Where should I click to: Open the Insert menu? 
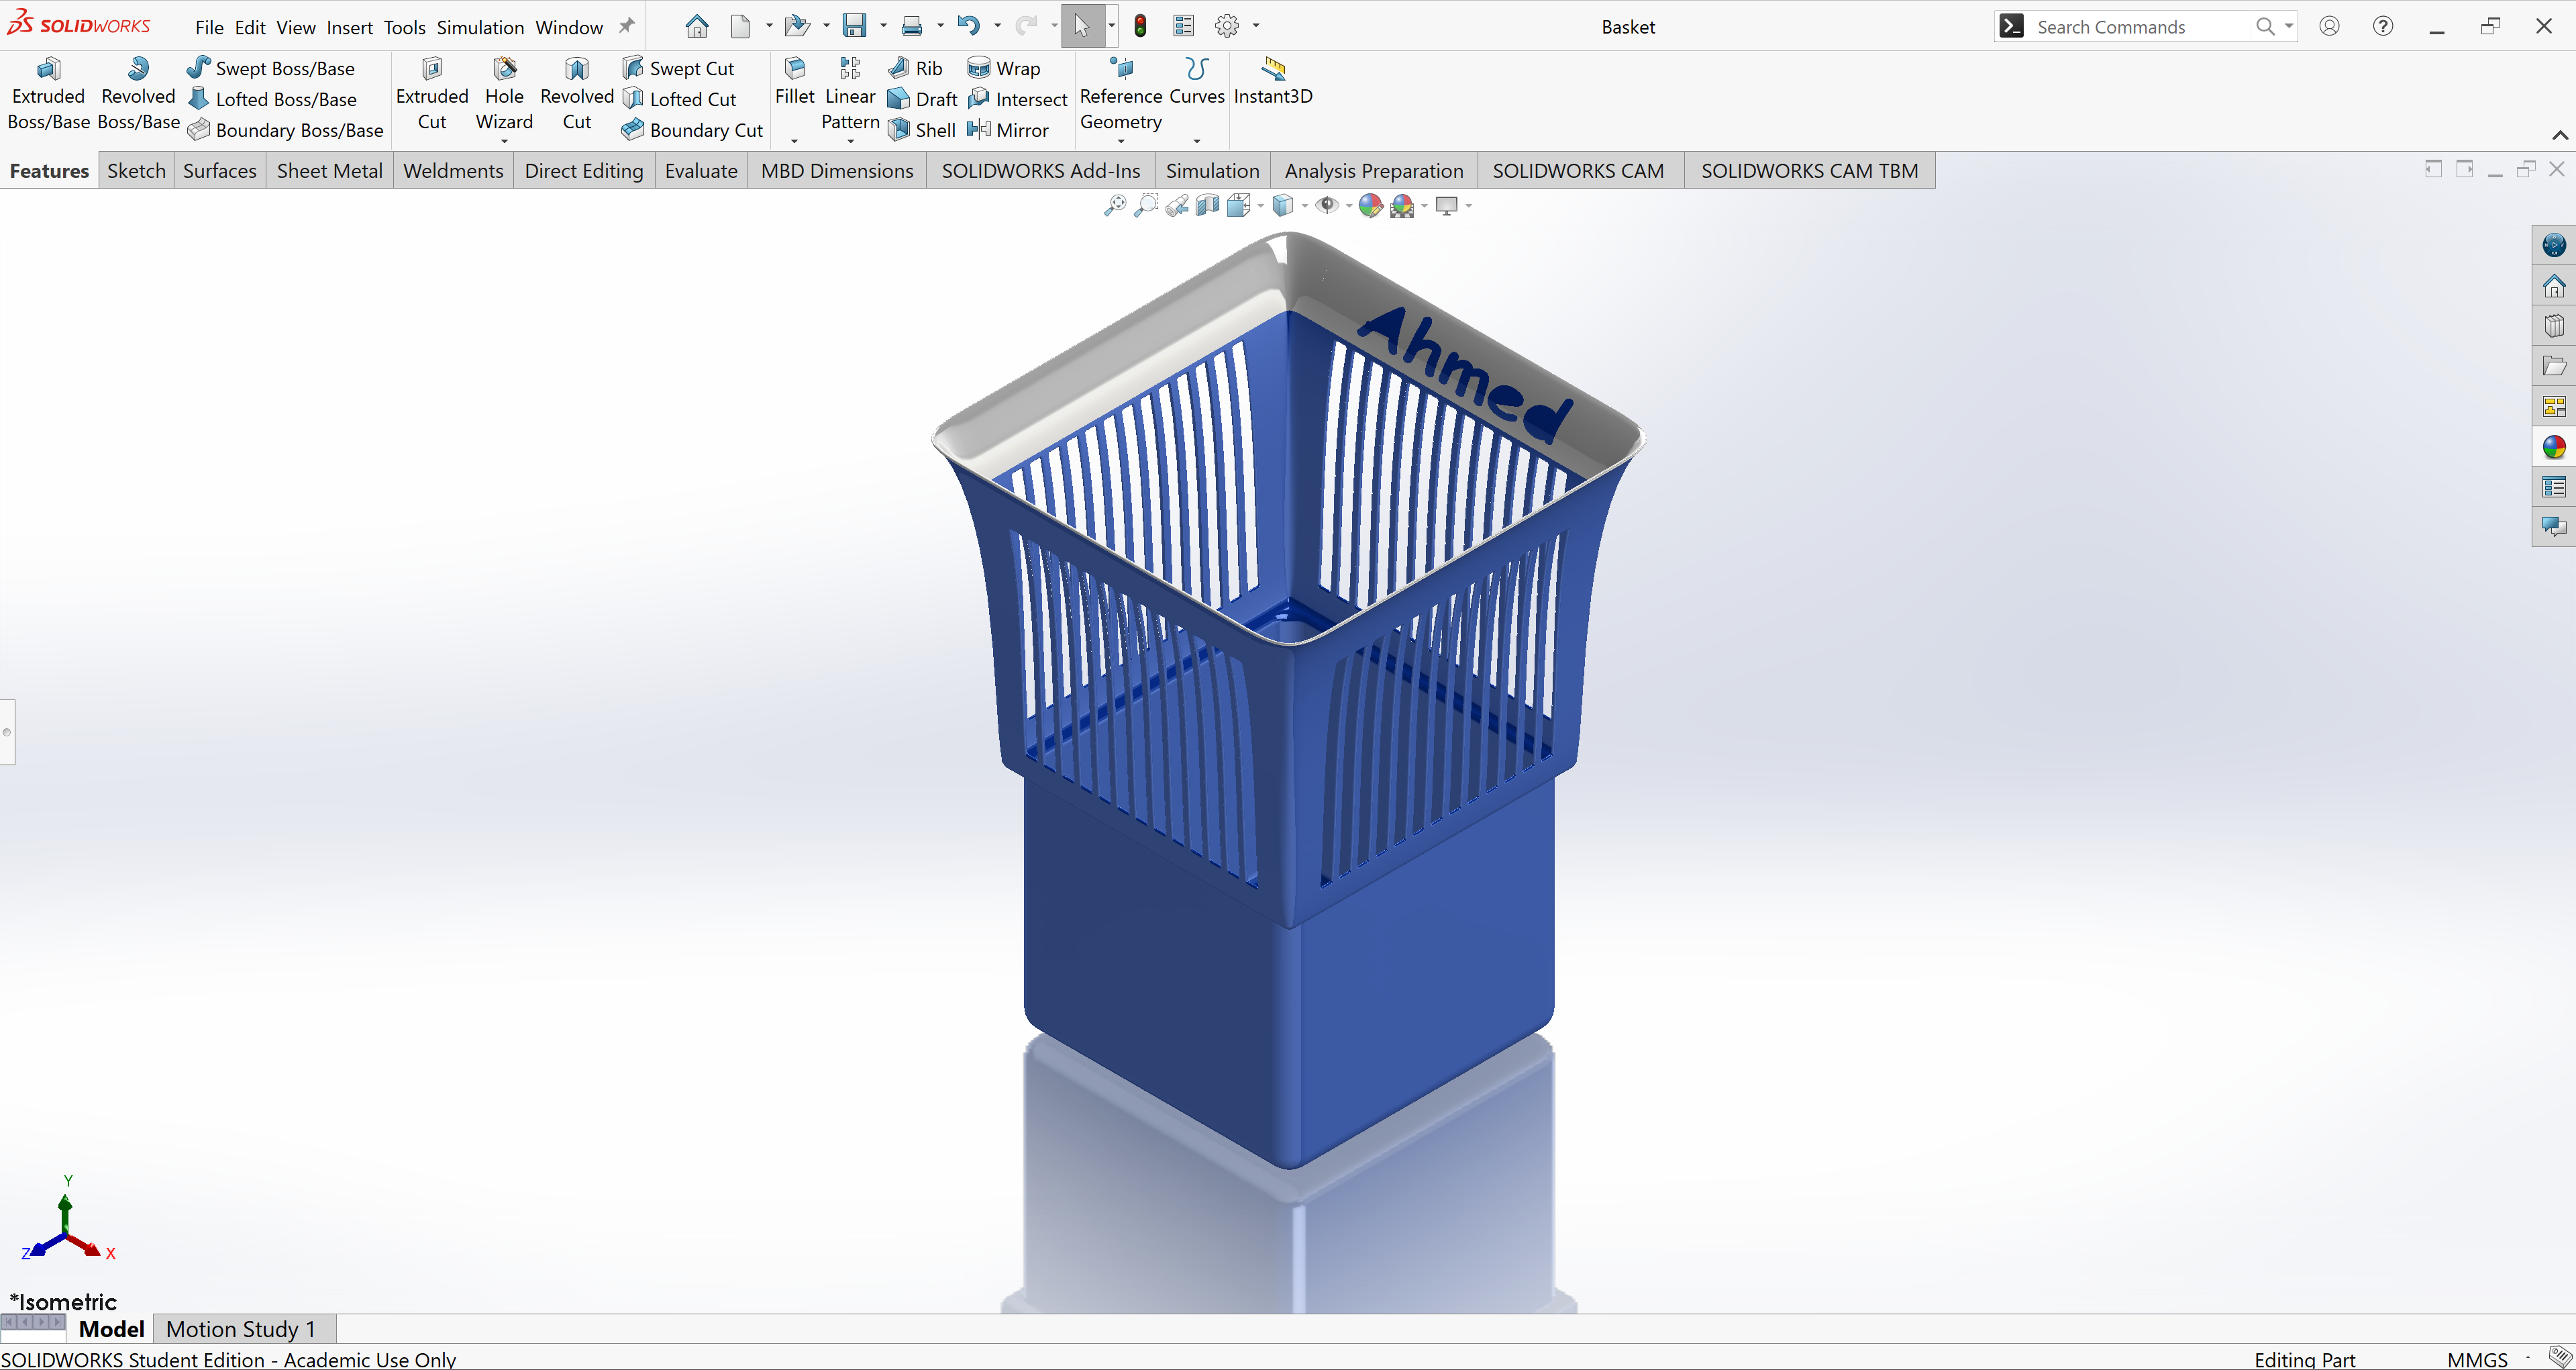click(x=349, y=27)
